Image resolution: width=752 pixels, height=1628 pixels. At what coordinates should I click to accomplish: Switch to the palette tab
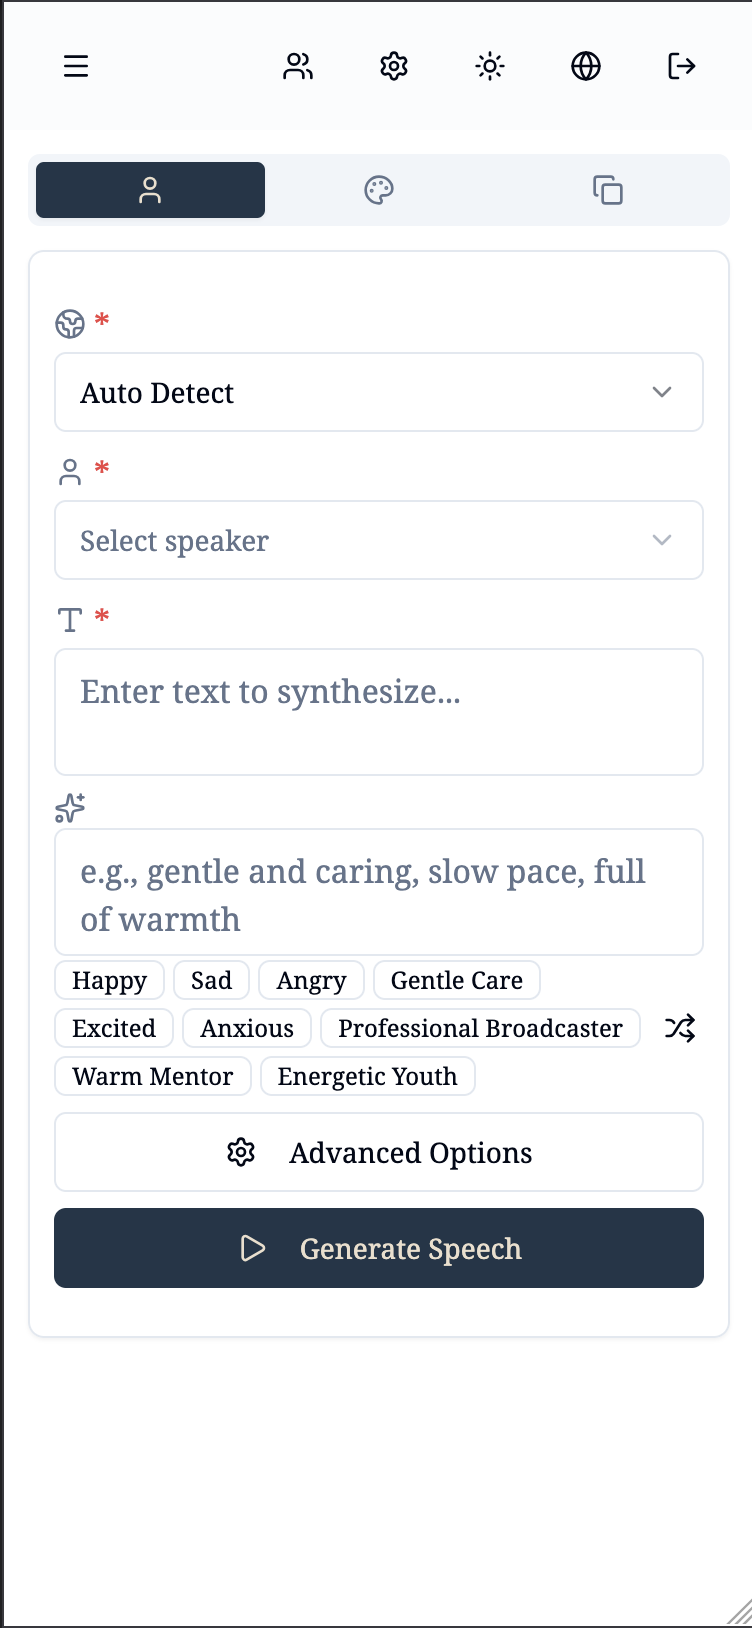click(x=379, y=190)
